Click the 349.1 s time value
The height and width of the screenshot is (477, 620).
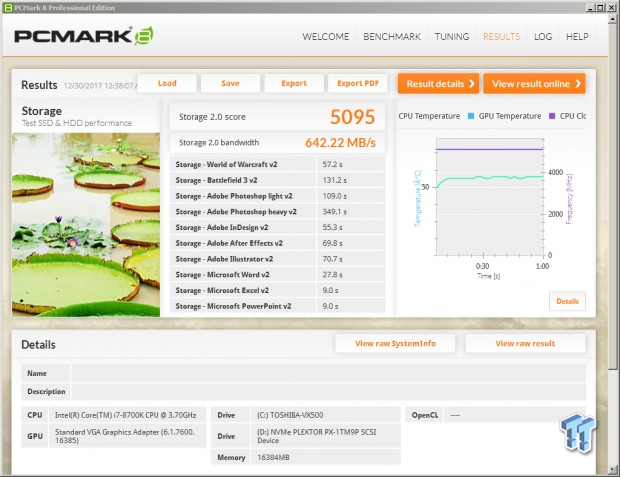pos(335,212)
